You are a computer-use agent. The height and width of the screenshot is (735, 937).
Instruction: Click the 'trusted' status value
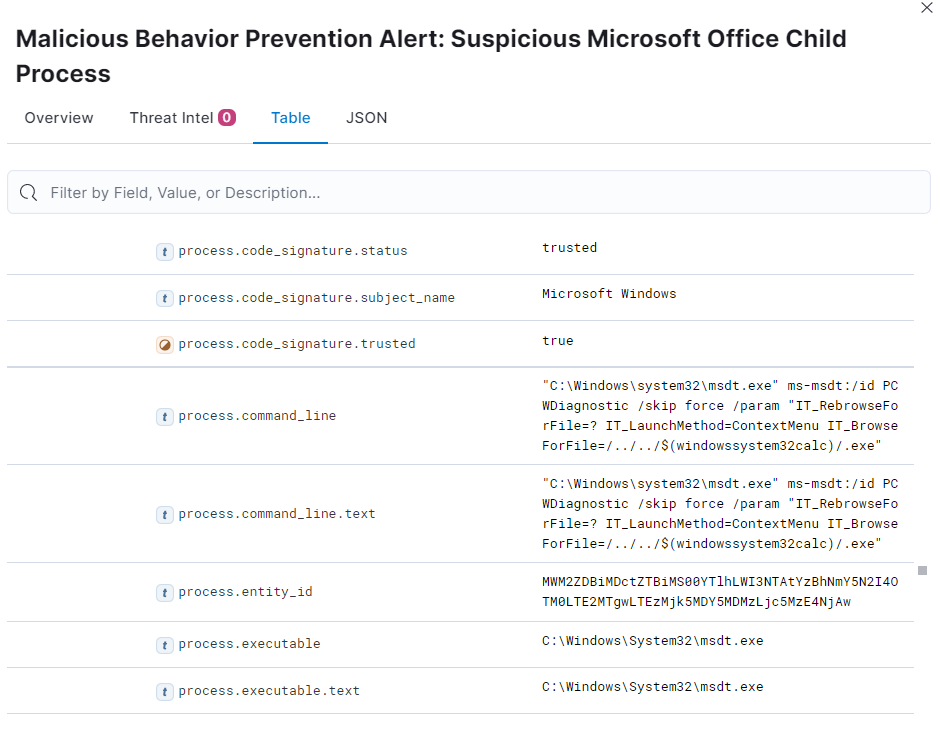click(569, 247)
